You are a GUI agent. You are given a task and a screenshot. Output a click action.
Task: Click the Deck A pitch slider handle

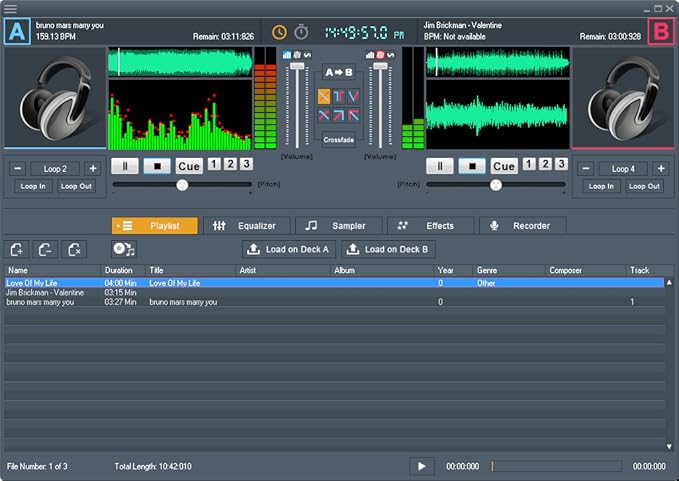pyautogui.click(x=182, y=185)
